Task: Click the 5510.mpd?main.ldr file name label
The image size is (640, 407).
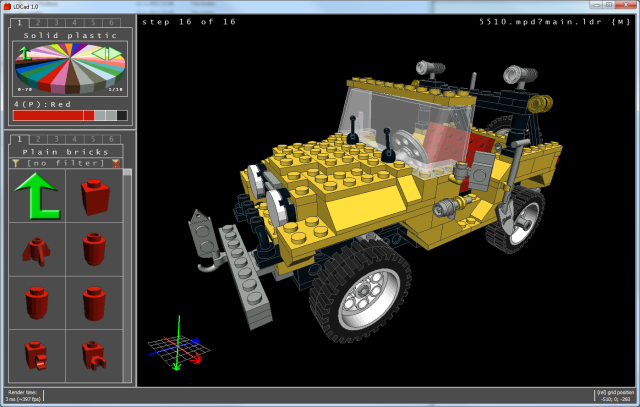Action: [560, 21]
